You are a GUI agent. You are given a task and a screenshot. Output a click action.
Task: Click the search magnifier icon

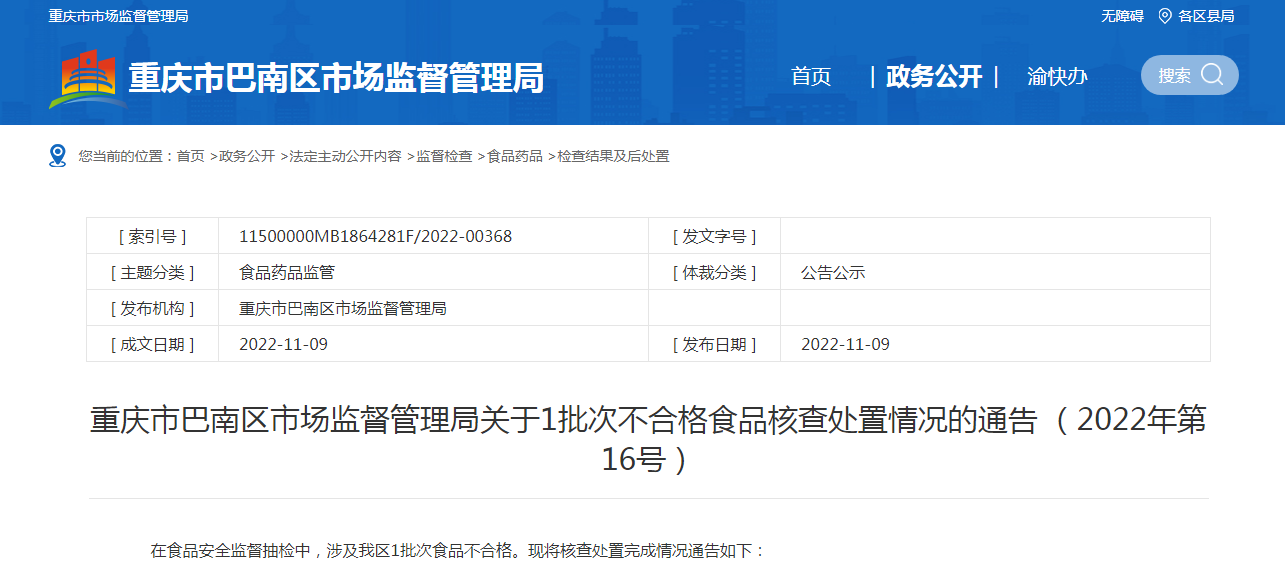[x=1212, y=75]
